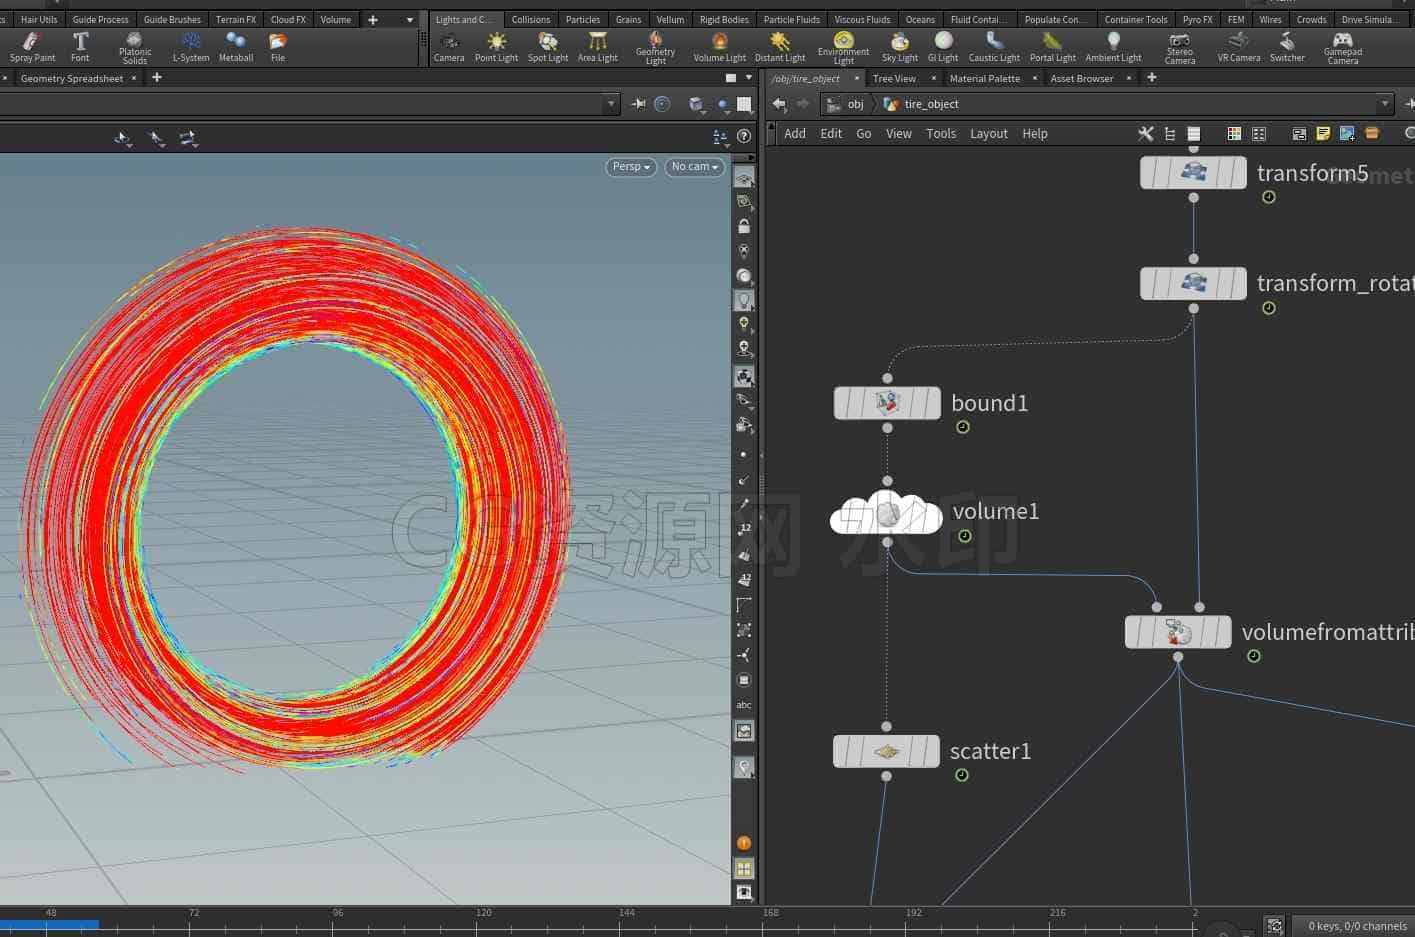Add an Ambient Light
Screen dimensions: 1415x937
1114,47
